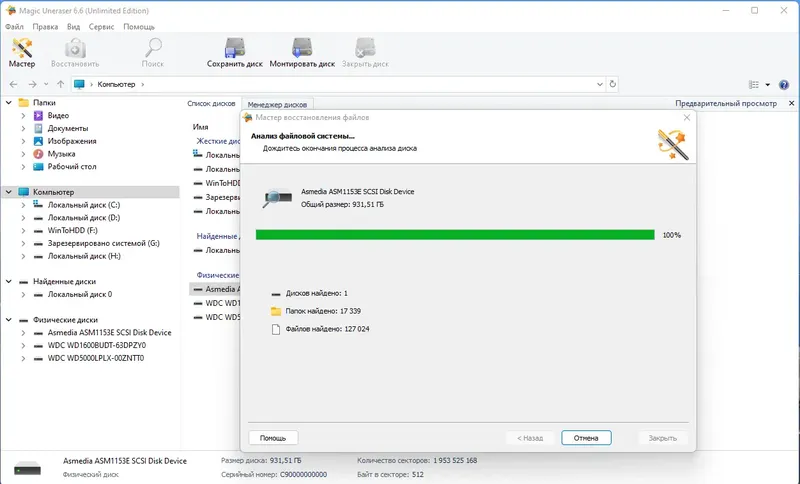
Task: Click Компьютер breadcrumb in address bar
Action: [116, 84]
